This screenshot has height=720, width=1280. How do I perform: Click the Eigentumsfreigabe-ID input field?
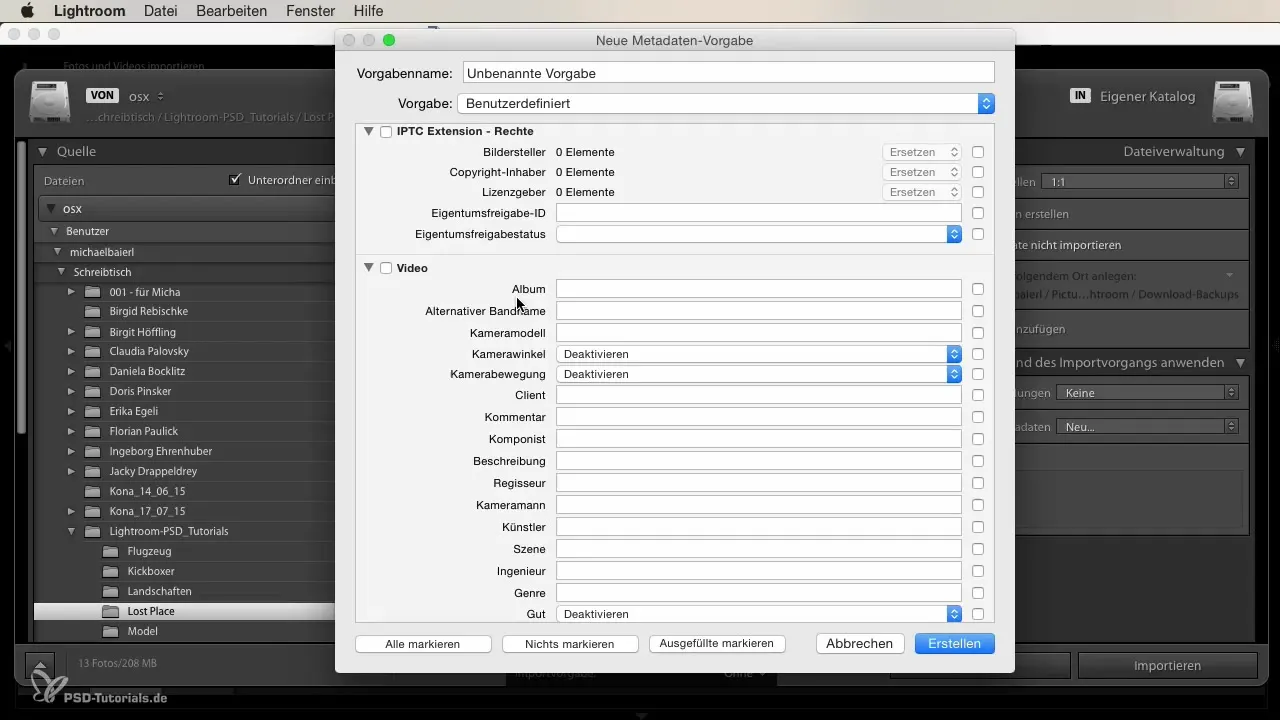pos(759,213)
